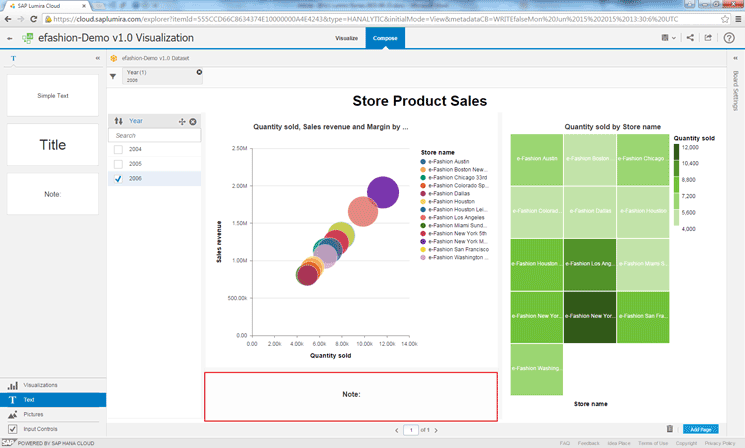Click the efashion-Demo visualization logo icon
Image resolution: width=745 pixels, height=448 pixels.
click(x=28, y=38)
